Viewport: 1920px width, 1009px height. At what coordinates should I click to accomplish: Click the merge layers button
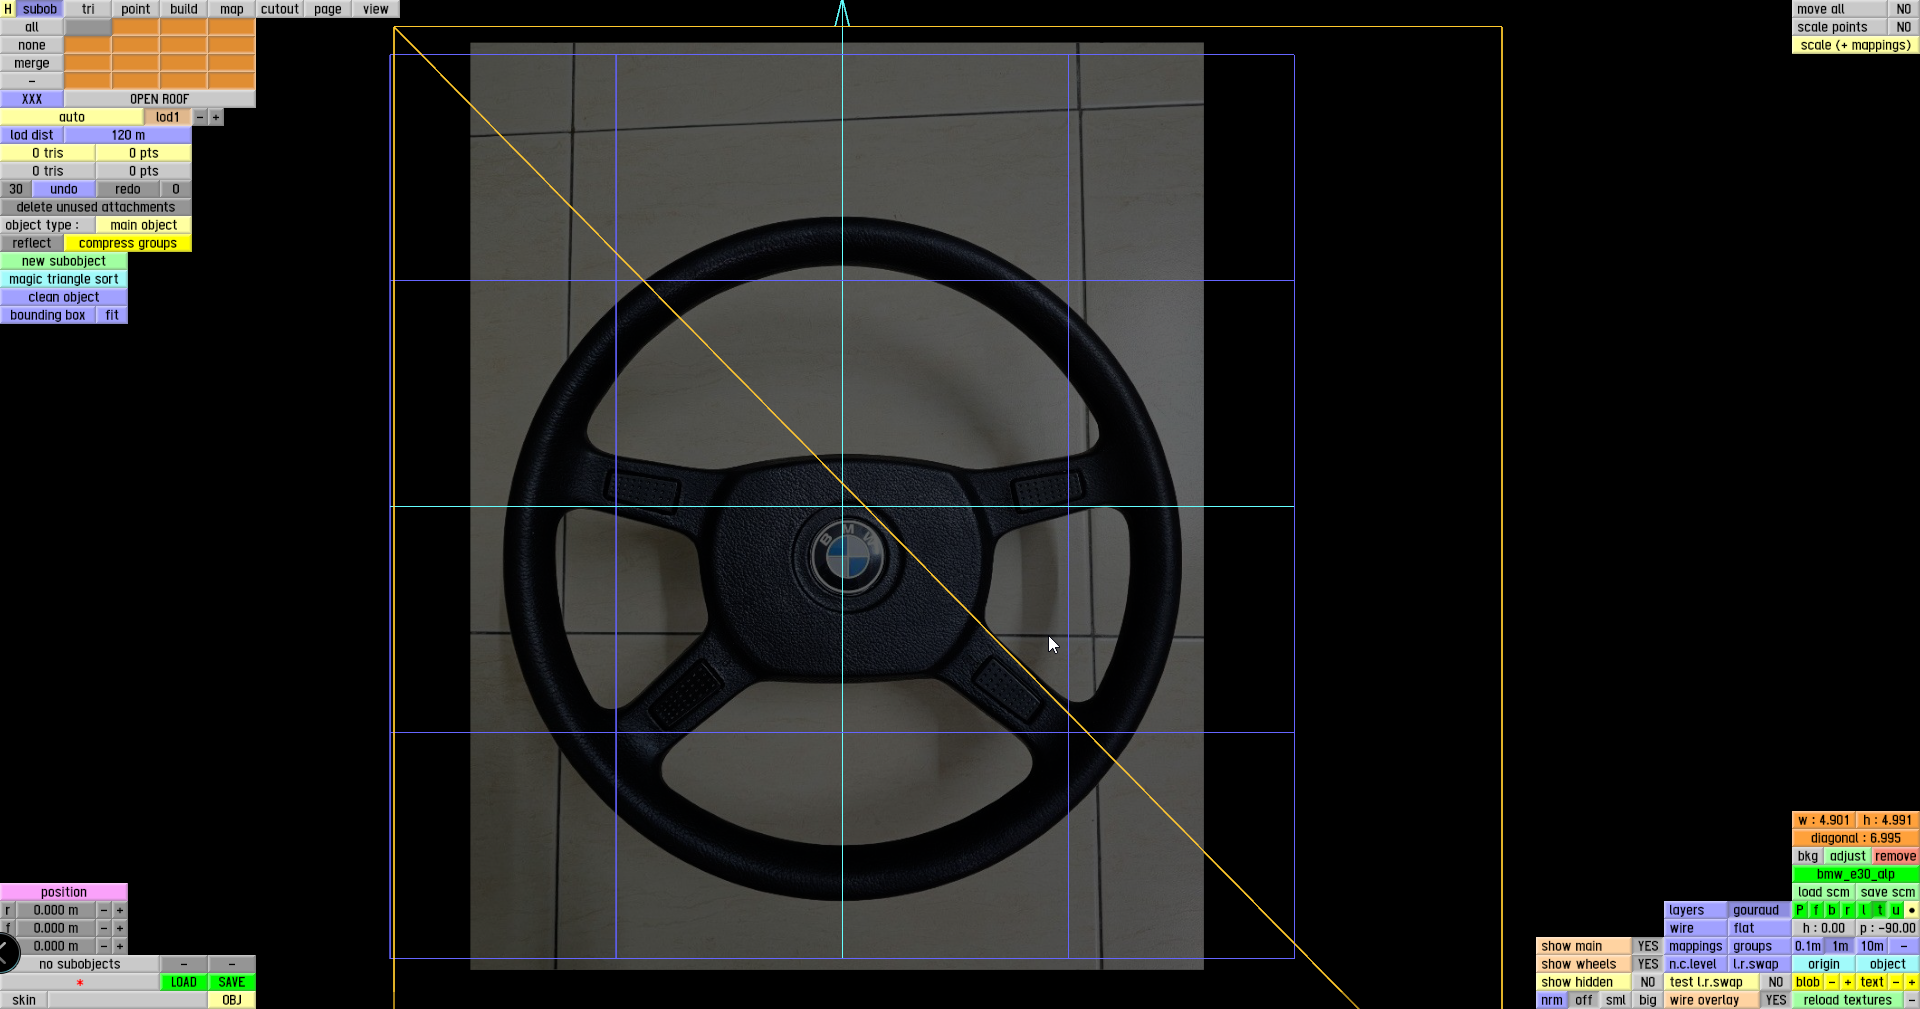click(x=32, y=63)
